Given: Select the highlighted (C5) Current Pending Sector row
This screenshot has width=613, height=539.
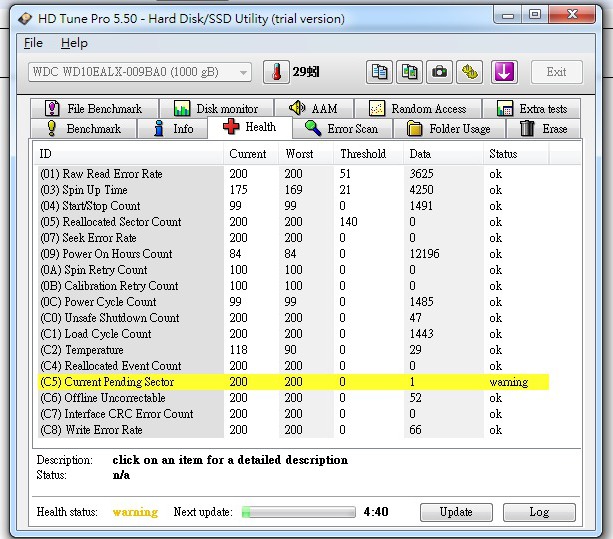Looking at the screenshot, I should point(293,382).
